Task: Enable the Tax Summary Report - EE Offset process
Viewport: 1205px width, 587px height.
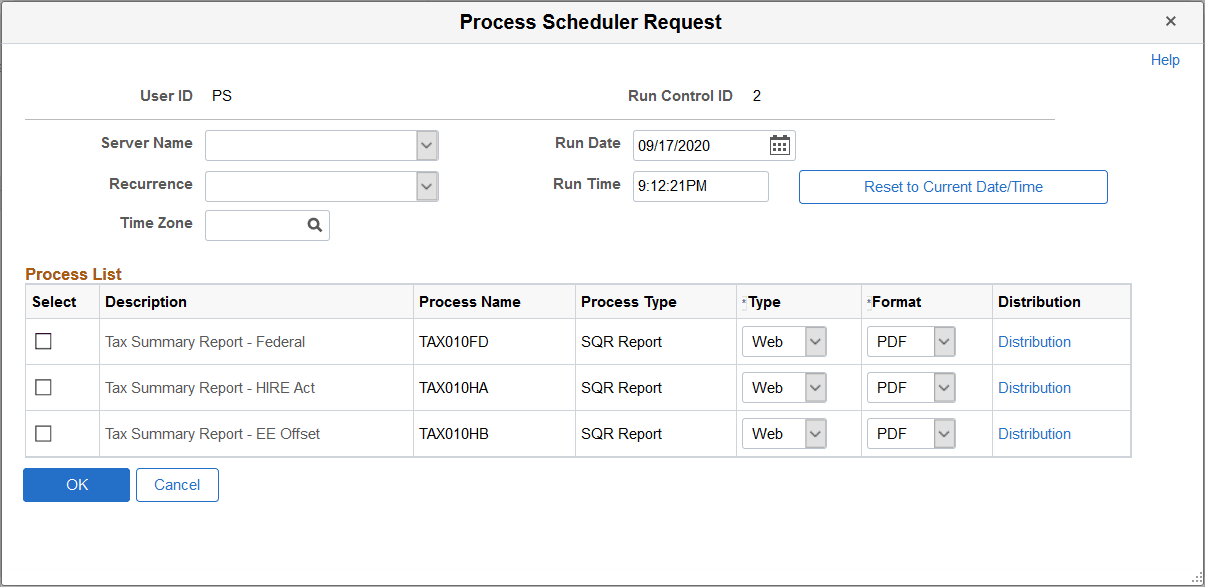Action: click(43, 433)
